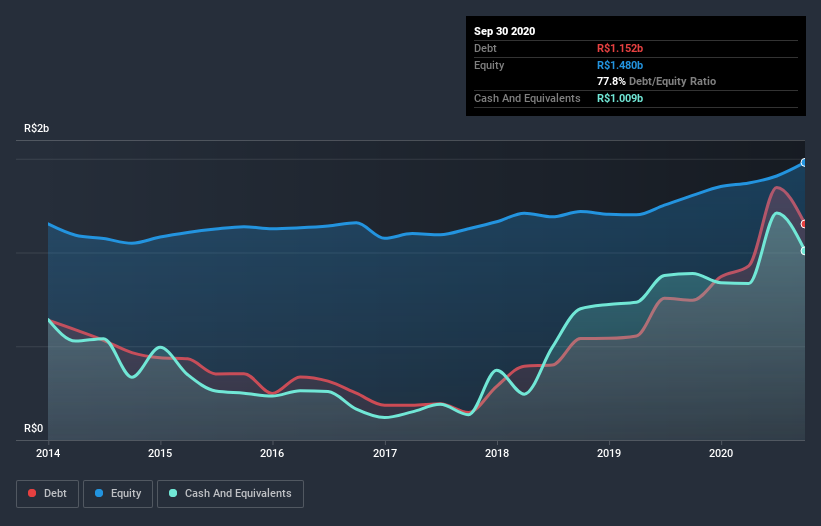Click the Equity label in the tooltip
This screenshot has height=526, width=821.
pos(489,65)
